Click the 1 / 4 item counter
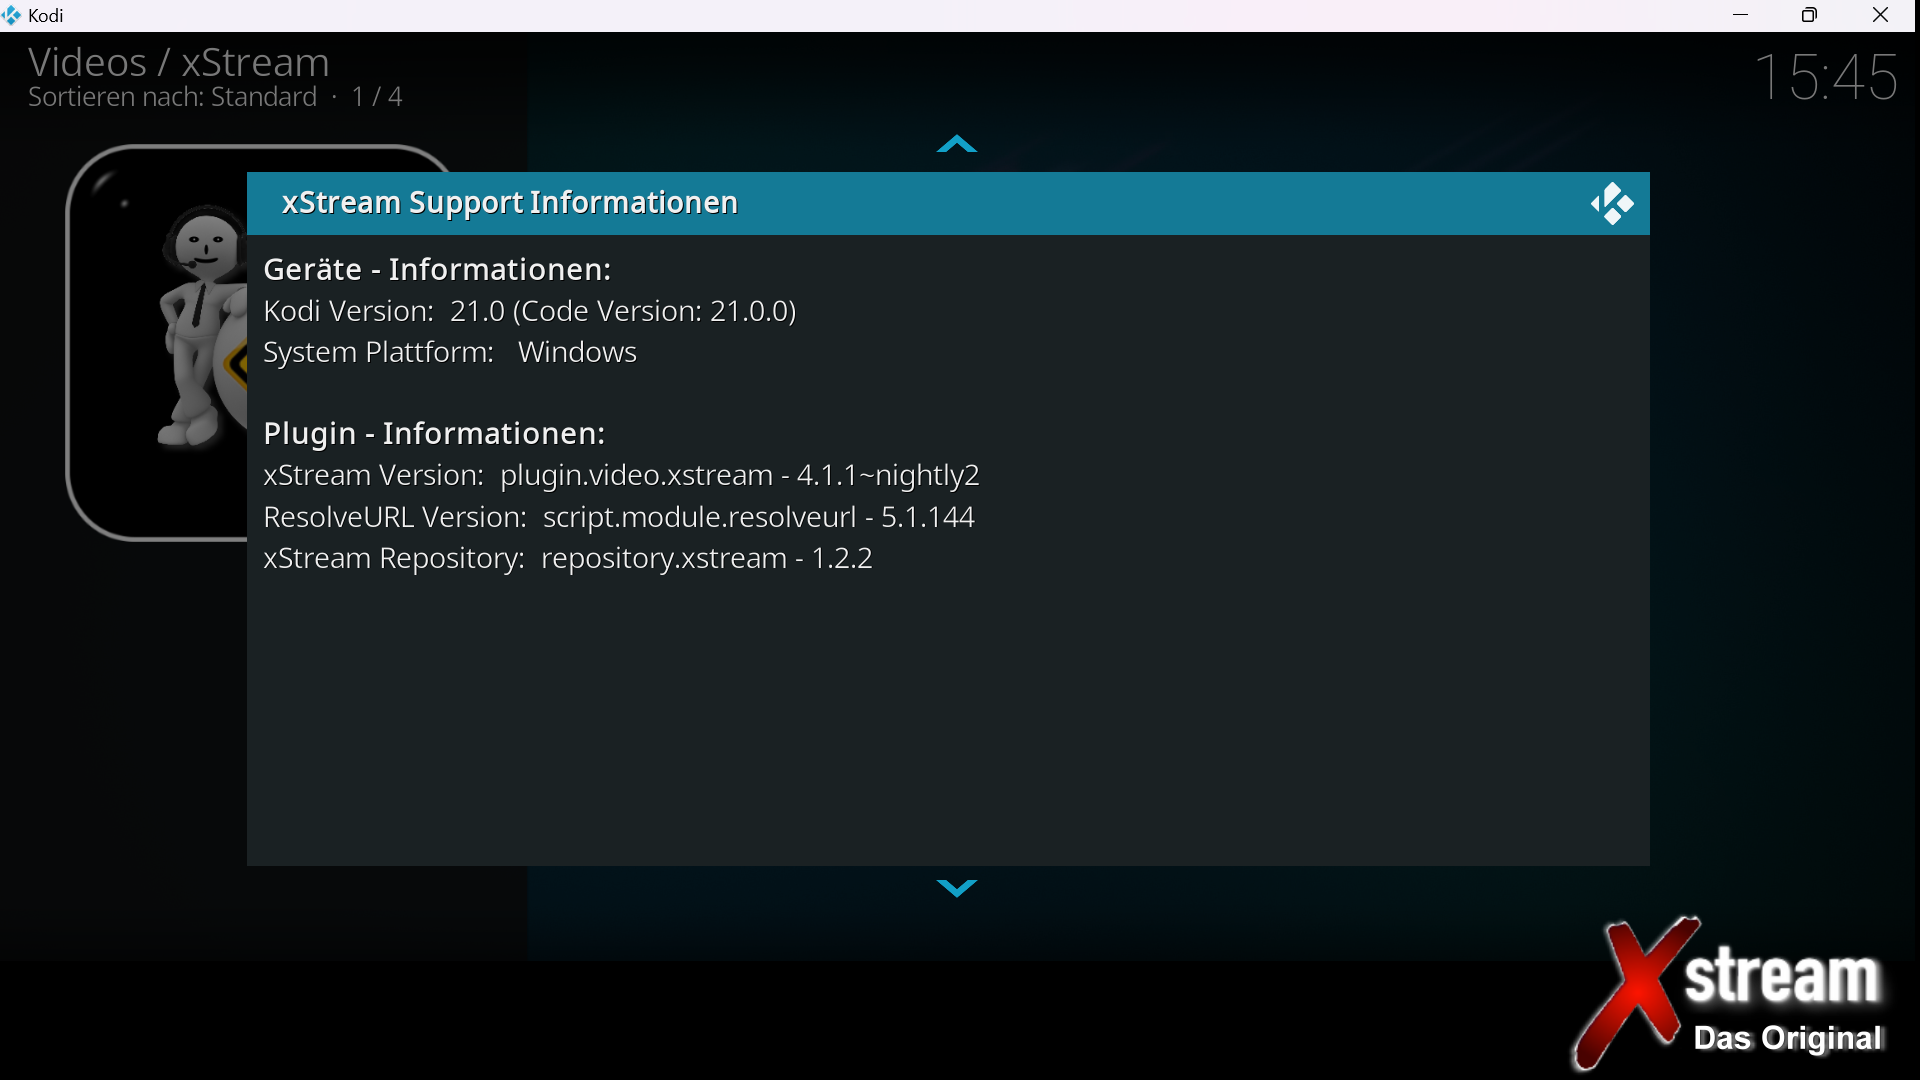 point(377,97)
